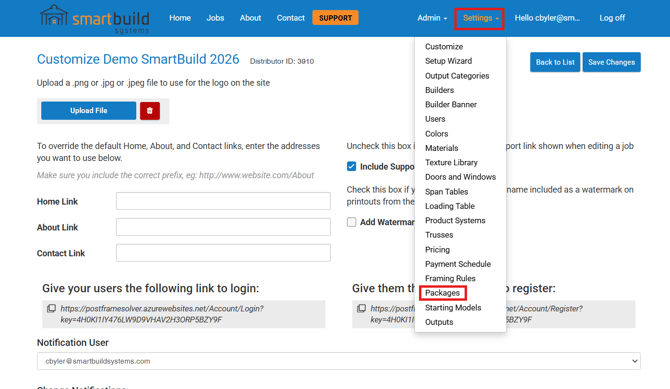The image size is (670, 389).
Task: Select Doors and Windows menu item
Action: click(461, 177)
